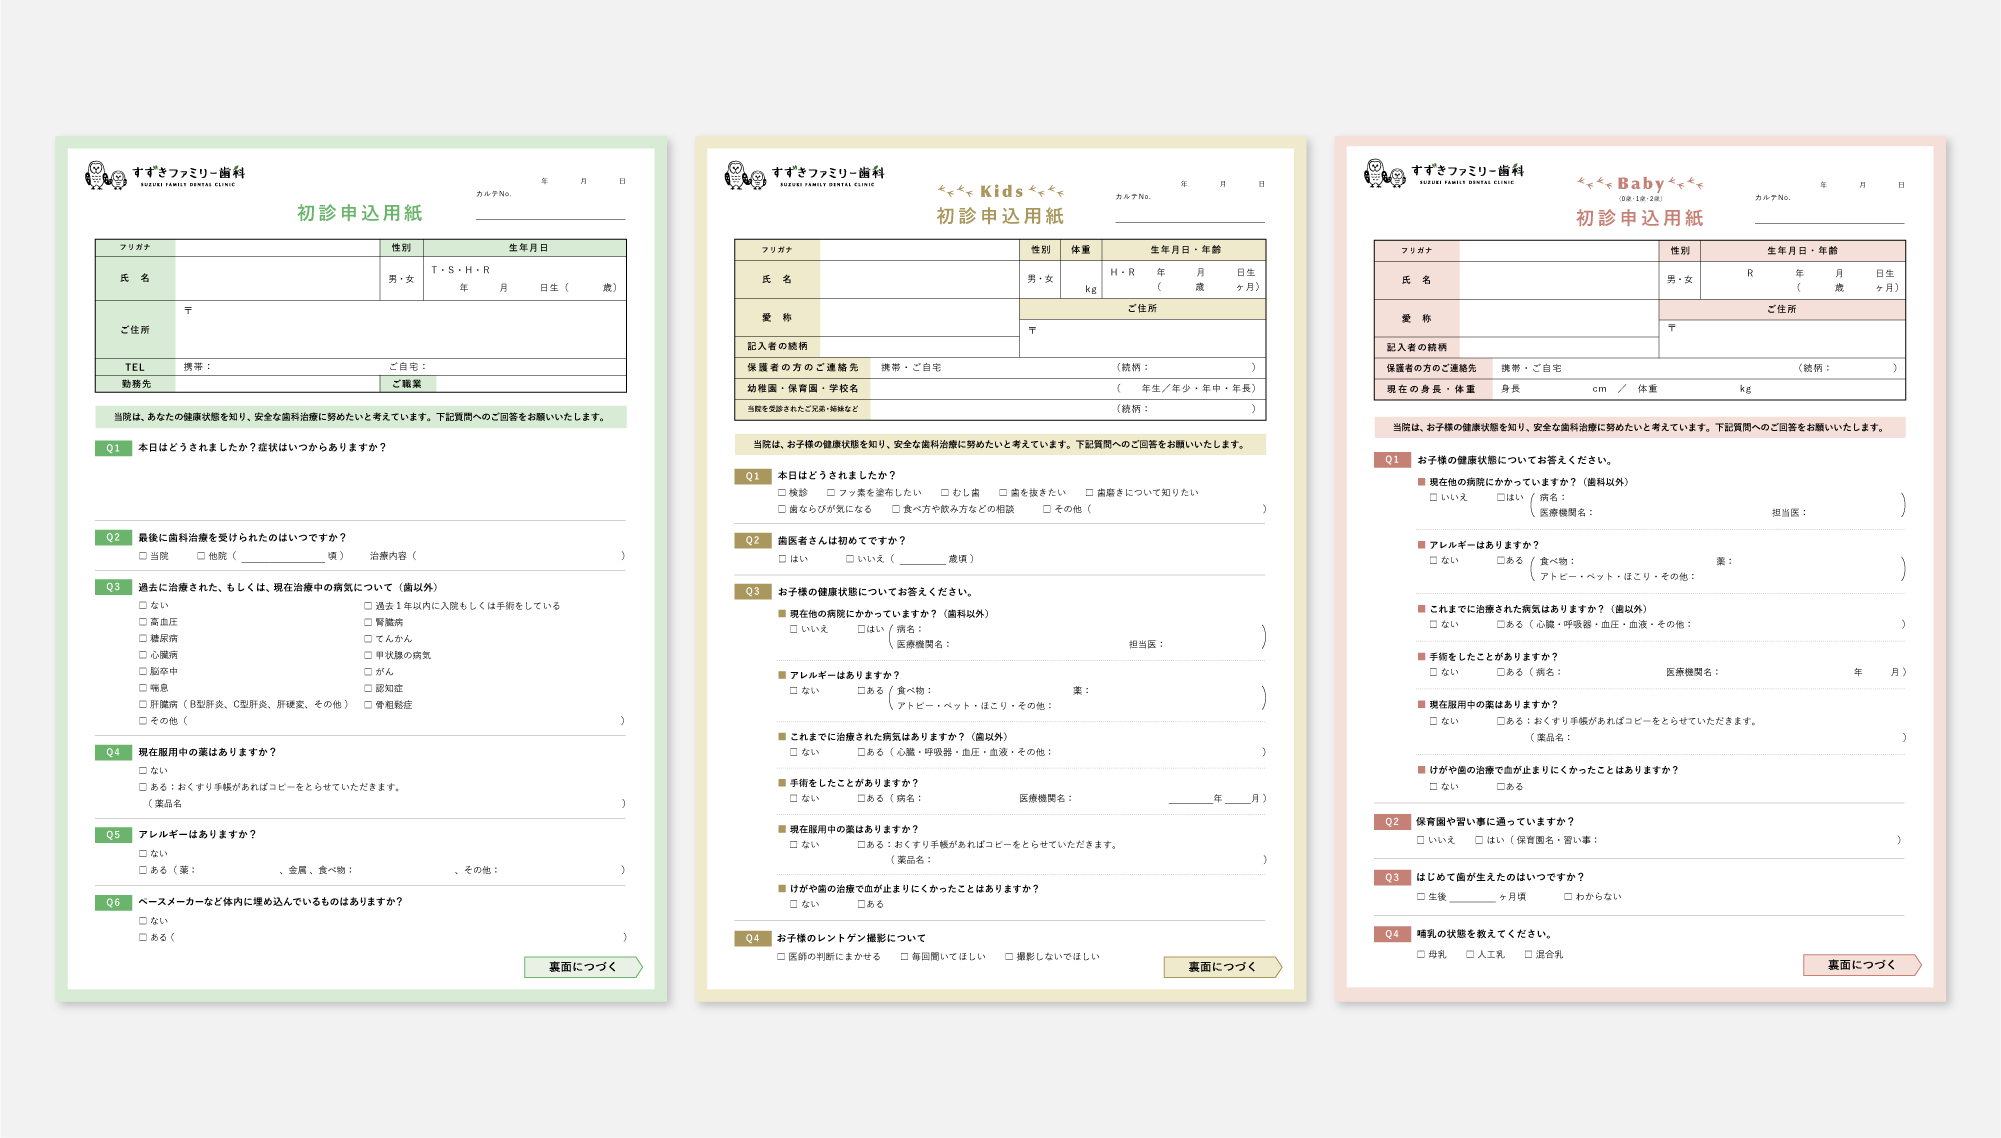Click the 勤務先 field on the green form
Viewport: 2001px width, 1138px height.
pyautogui.click(x=278, y=384)
